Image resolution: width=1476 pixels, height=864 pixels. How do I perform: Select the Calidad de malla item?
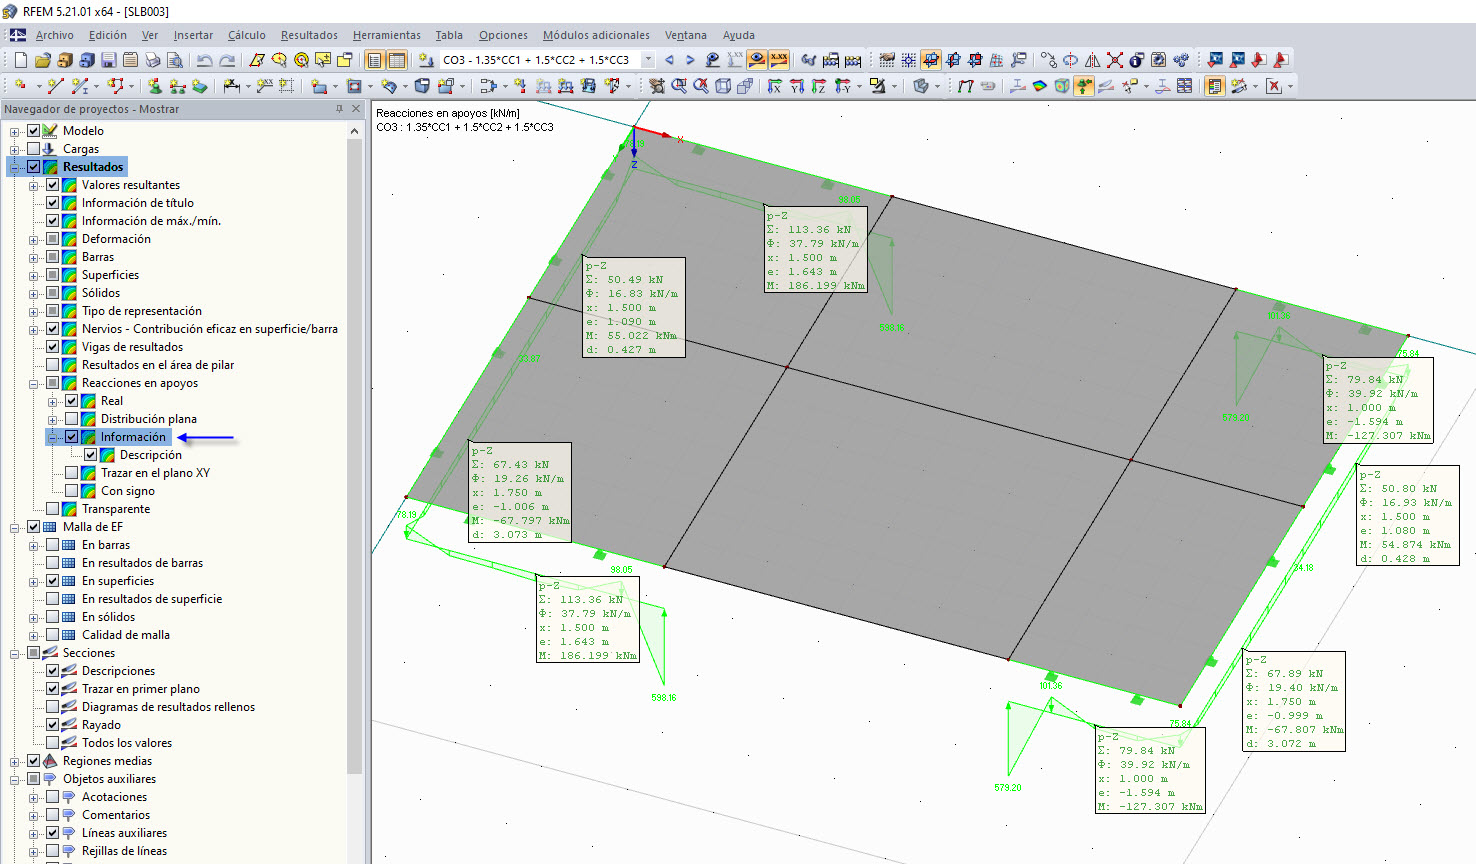pos(126,635)
